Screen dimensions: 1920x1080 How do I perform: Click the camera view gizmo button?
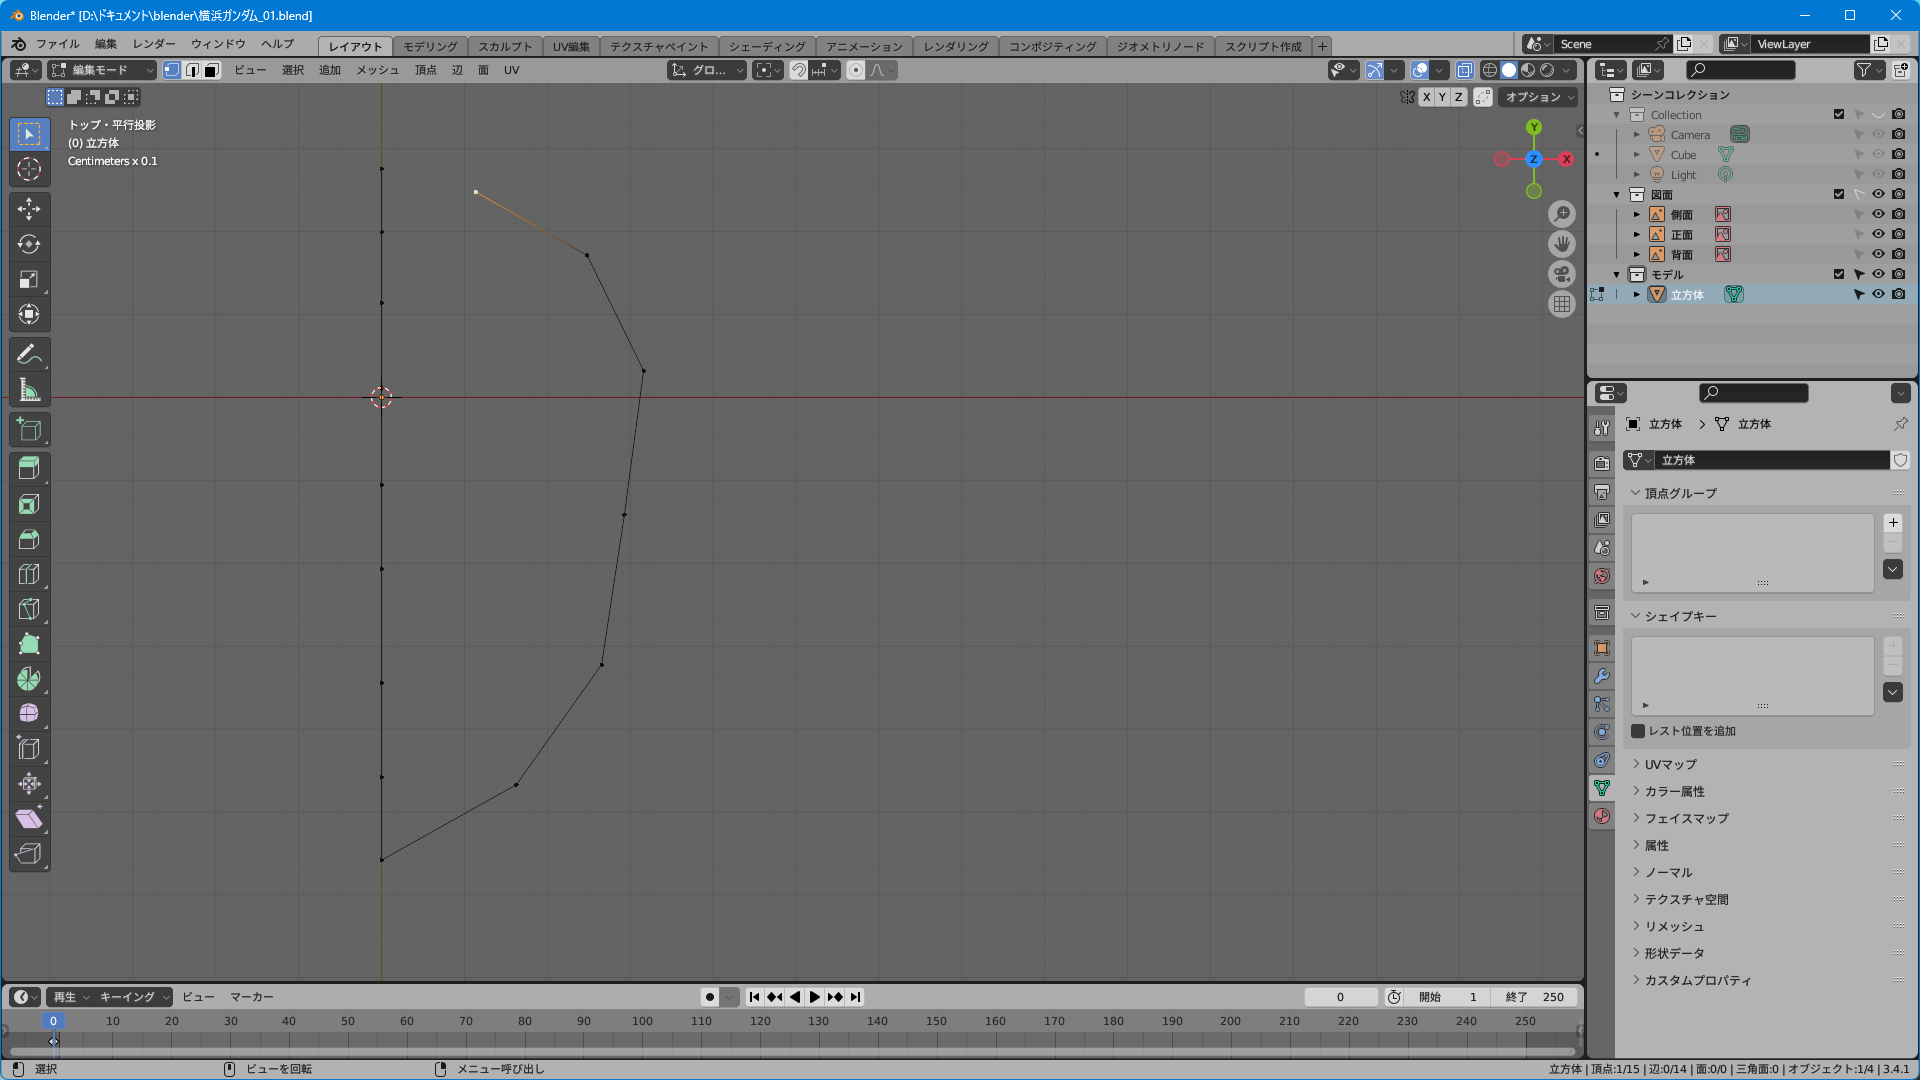tap(1562, 274)
